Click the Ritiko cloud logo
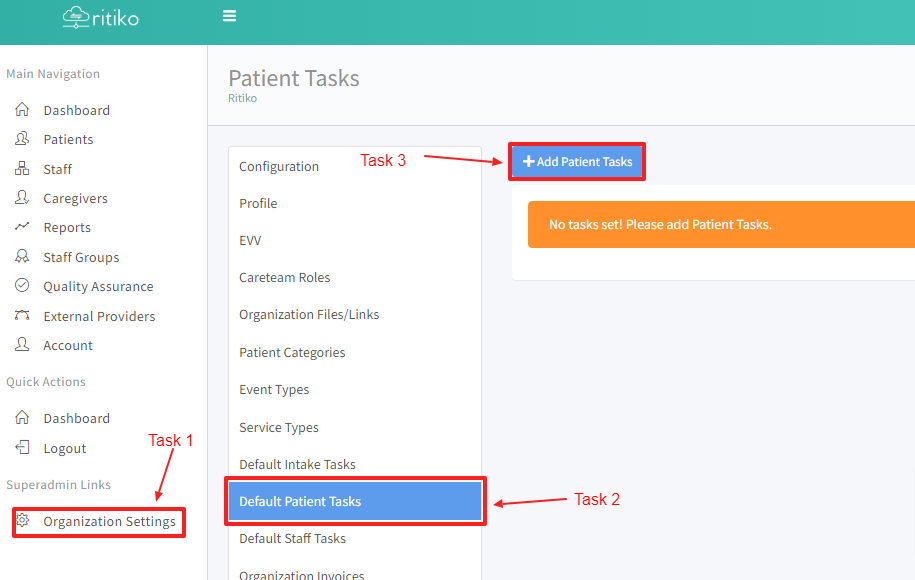The height and width of the screenshot is (580, 915). (x=76, y=16)
